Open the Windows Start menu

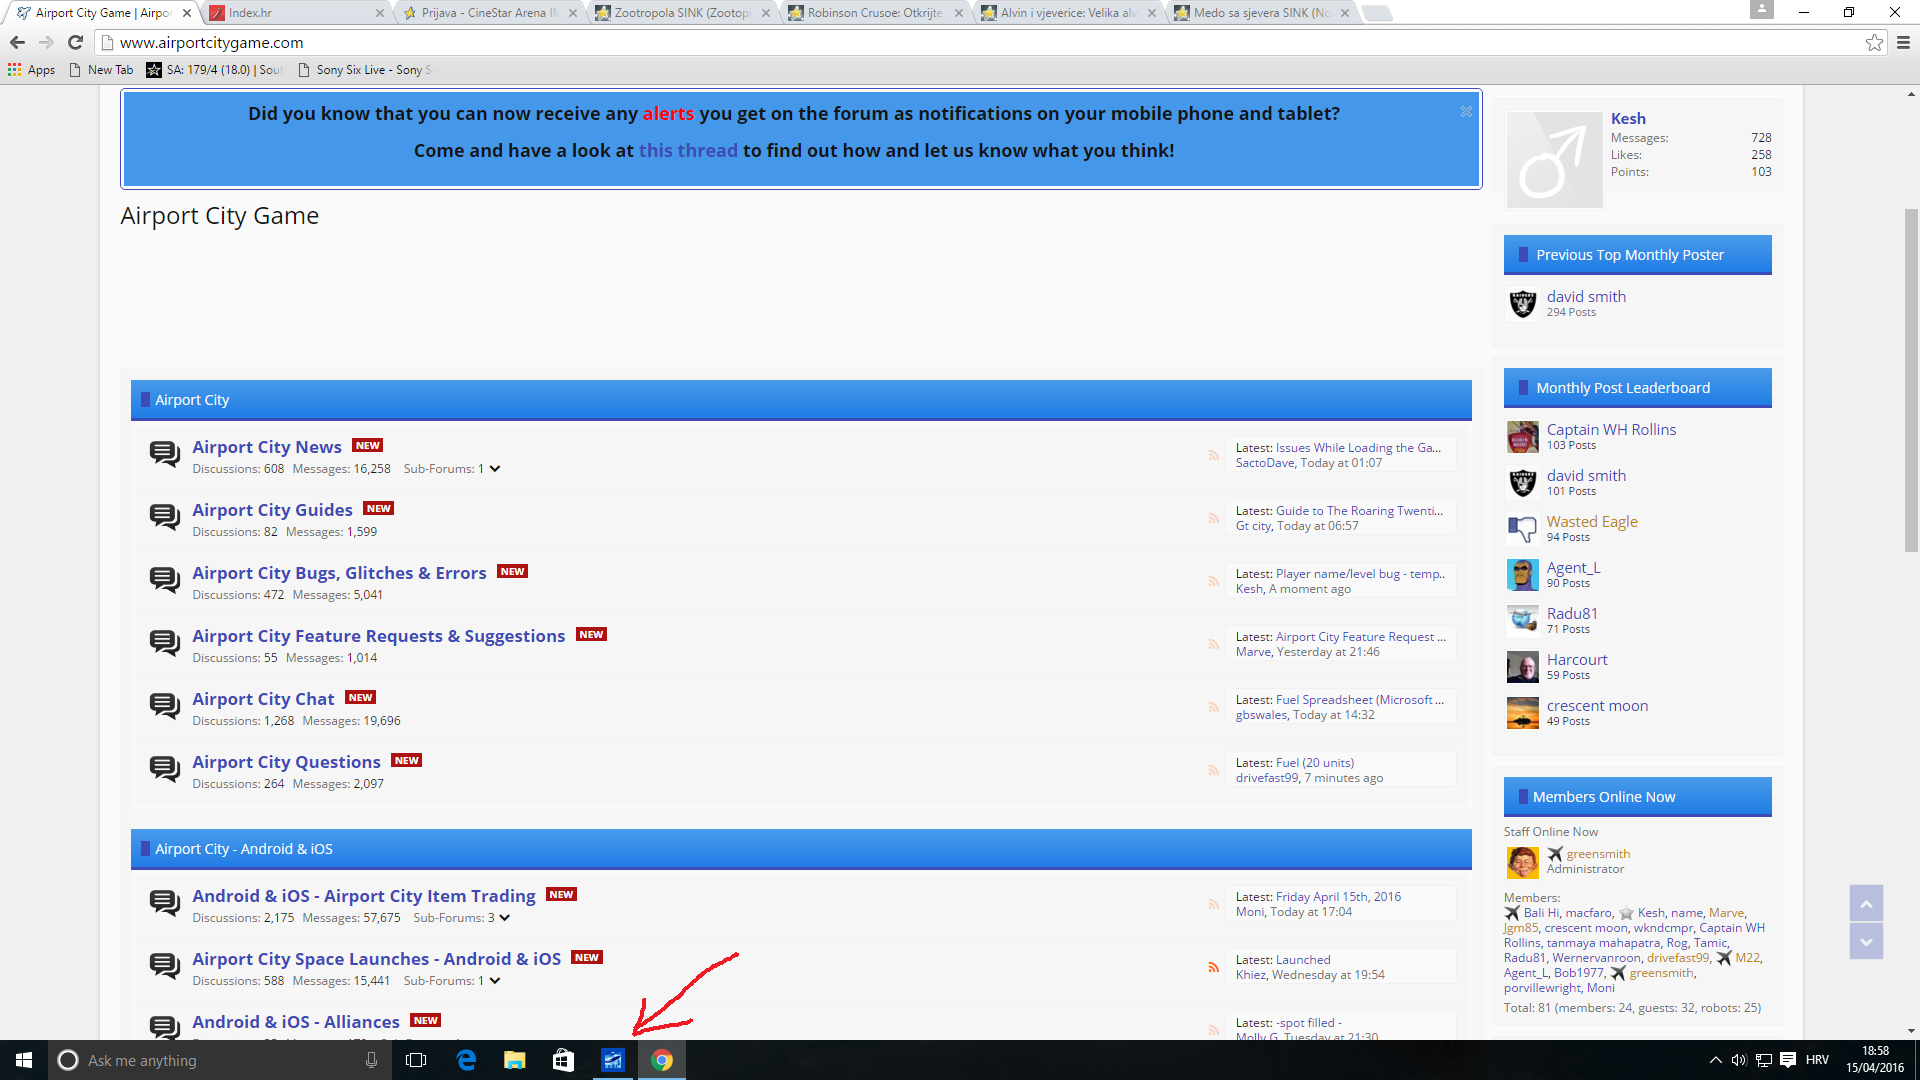(24, 1060)
